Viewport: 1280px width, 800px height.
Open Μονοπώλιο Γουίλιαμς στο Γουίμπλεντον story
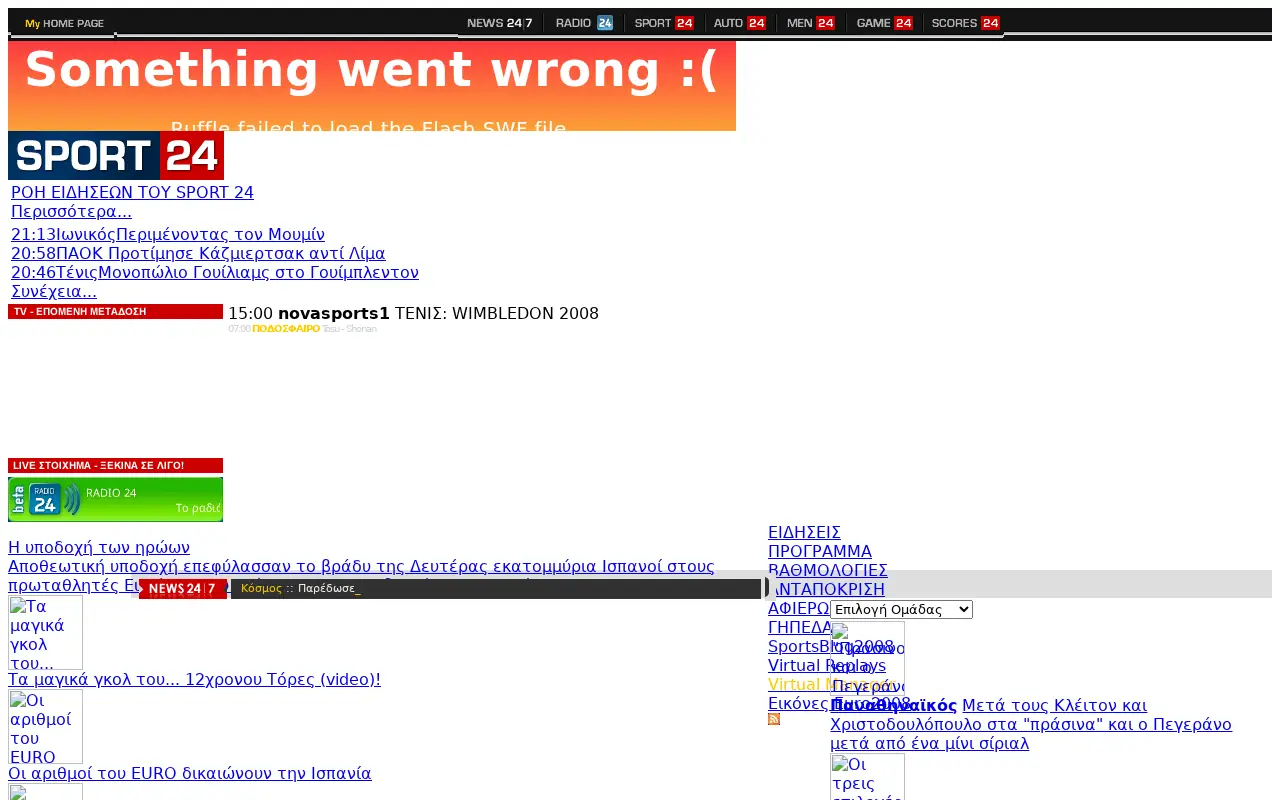click(215, 272)
